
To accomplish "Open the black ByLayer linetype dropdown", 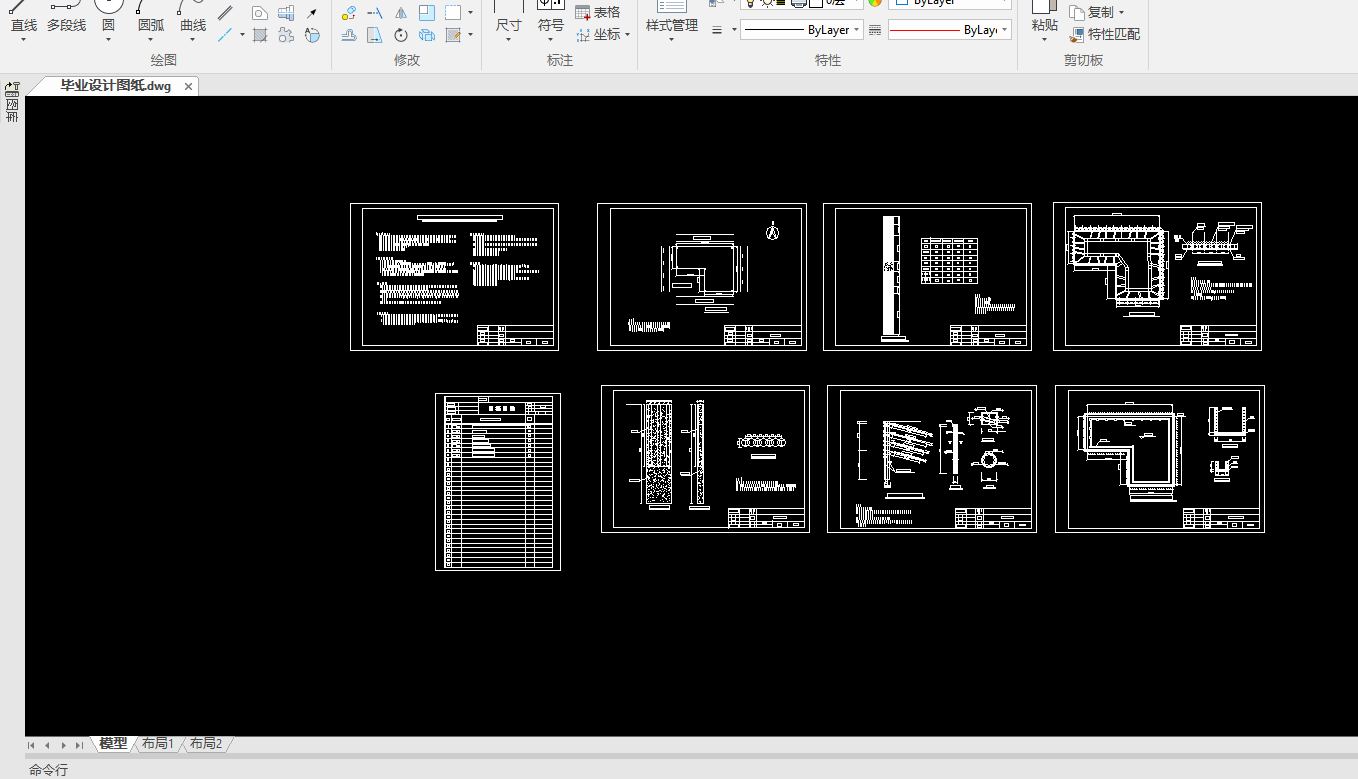I will click(x=801, y=30).
